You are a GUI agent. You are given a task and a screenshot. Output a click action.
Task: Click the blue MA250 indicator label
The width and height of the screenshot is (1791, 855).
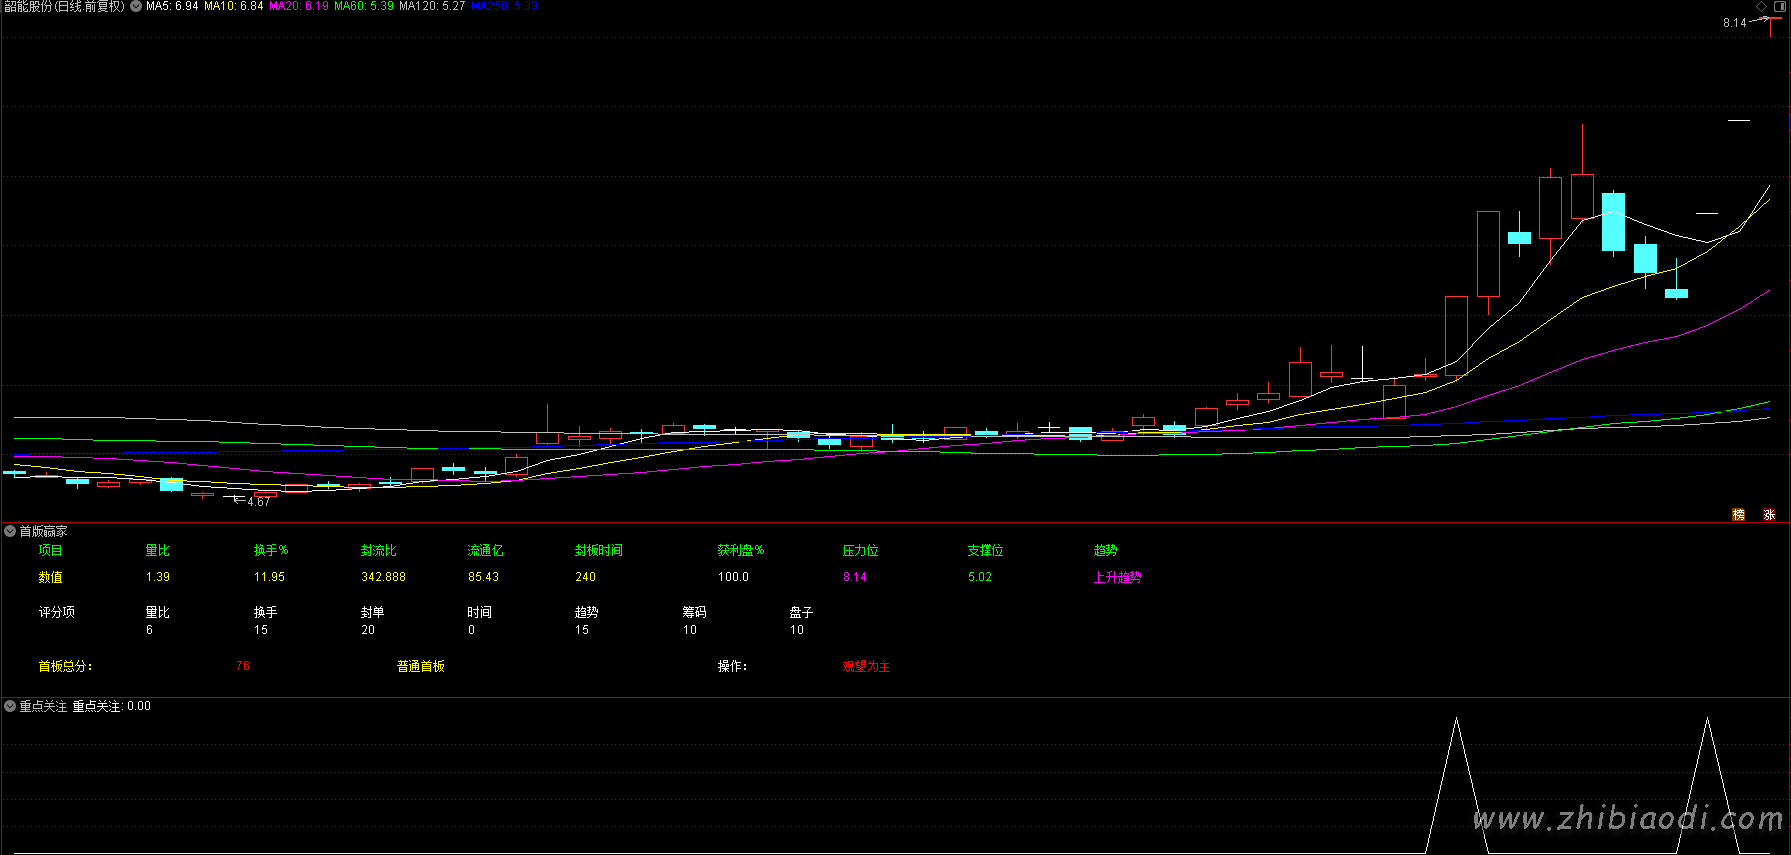504,6
